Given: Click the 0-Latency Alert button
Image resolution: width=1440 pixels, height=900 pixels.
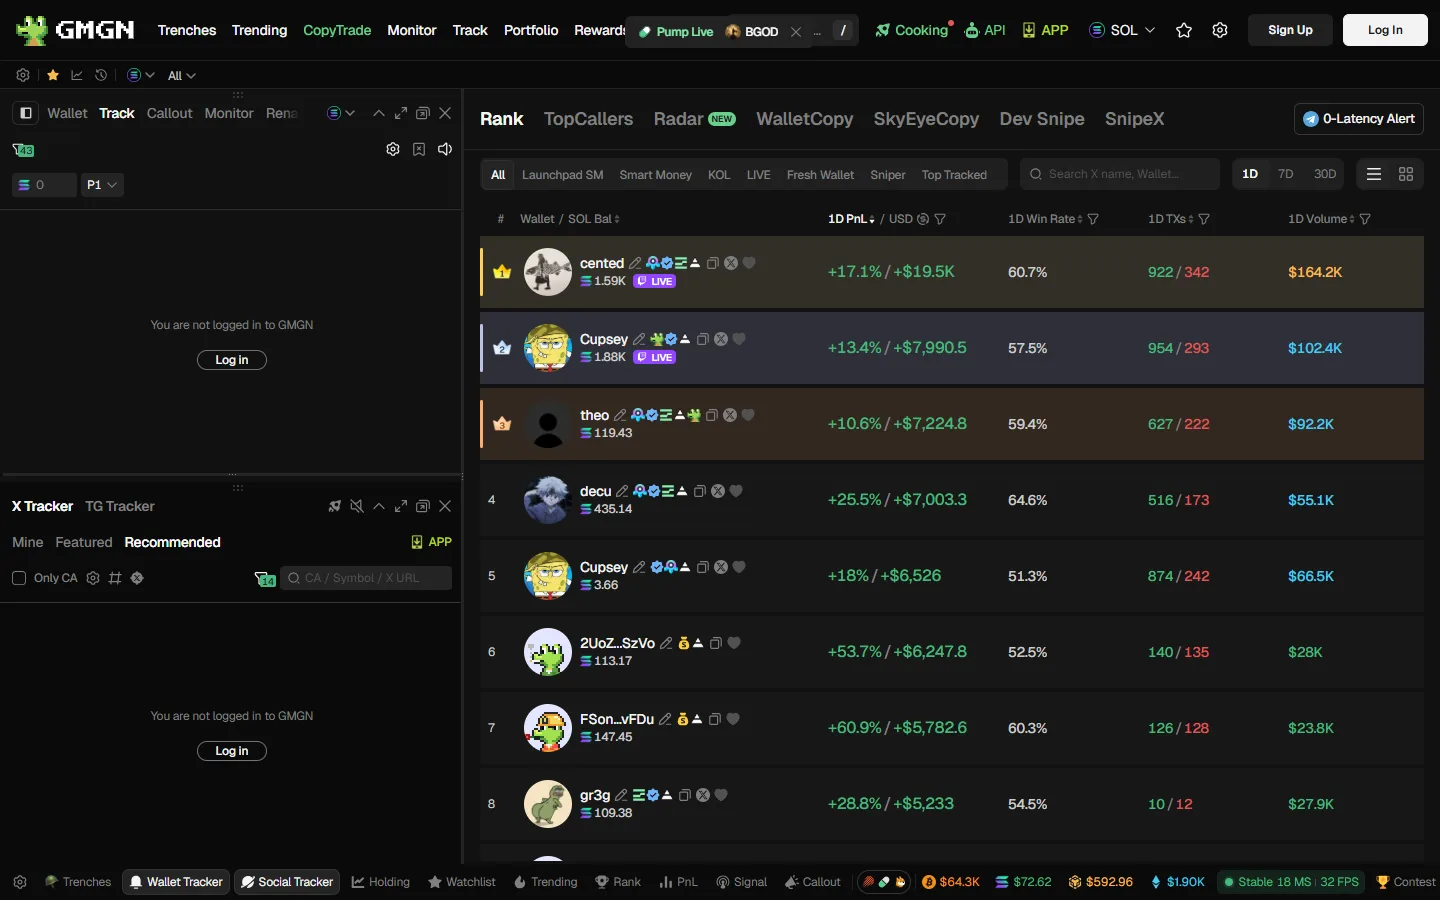Looking at the screenshot, I should pyautogui.click(x=1359, y=119).
